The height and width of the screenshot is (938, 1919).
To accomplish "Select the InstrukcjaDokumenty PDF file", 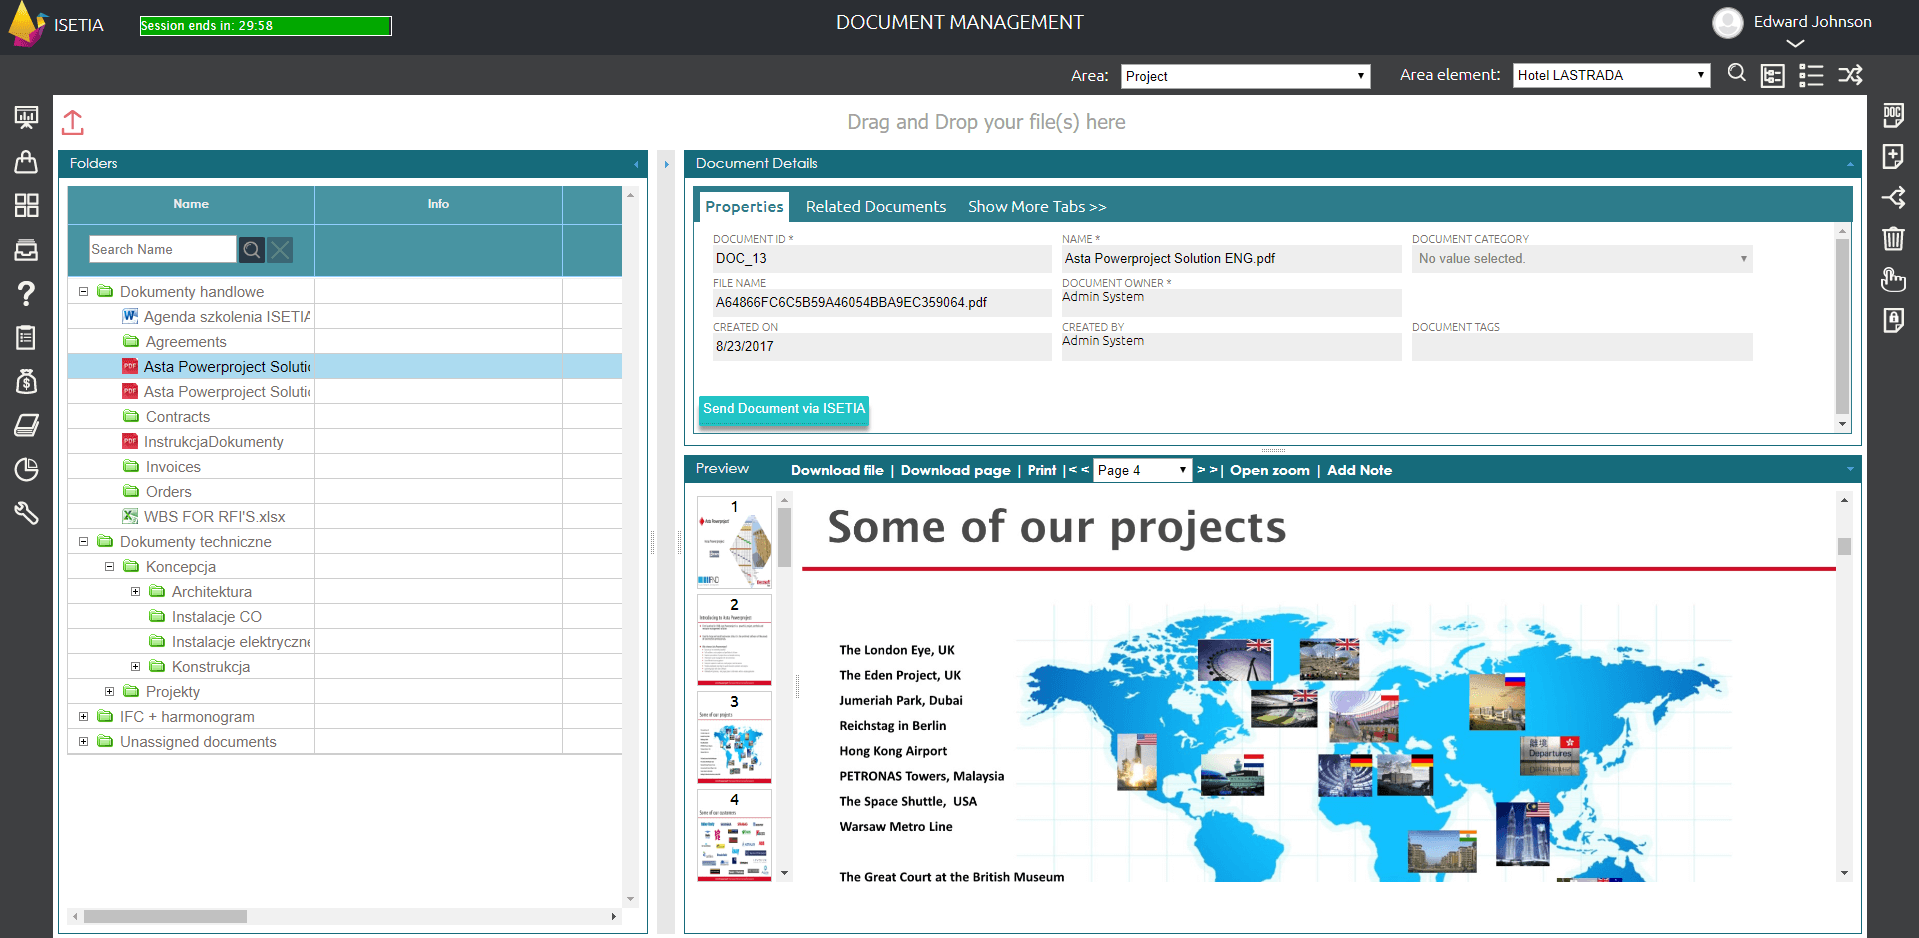I will 203,442.
